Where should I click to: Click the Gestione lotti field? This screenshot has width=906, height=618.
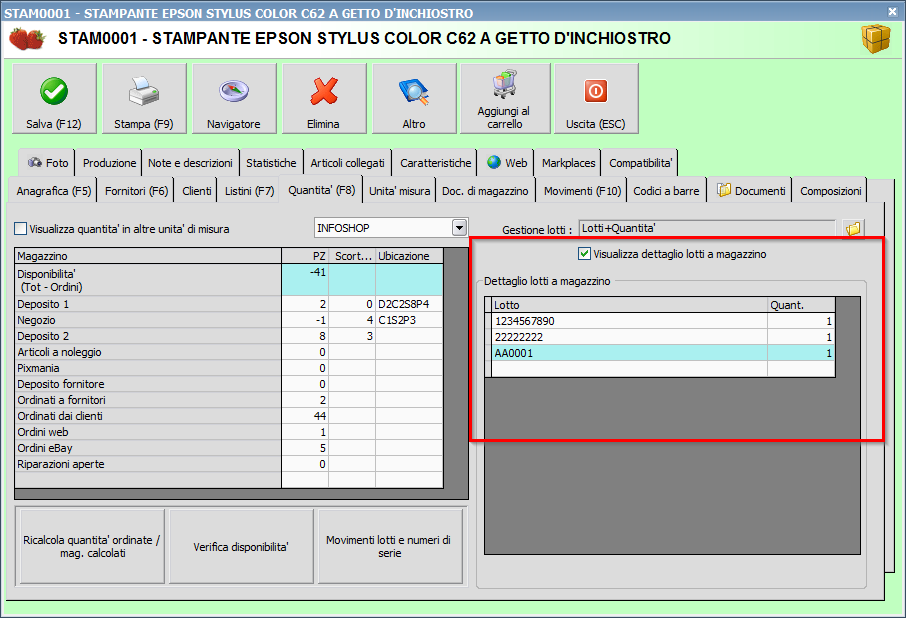point(707,228)
